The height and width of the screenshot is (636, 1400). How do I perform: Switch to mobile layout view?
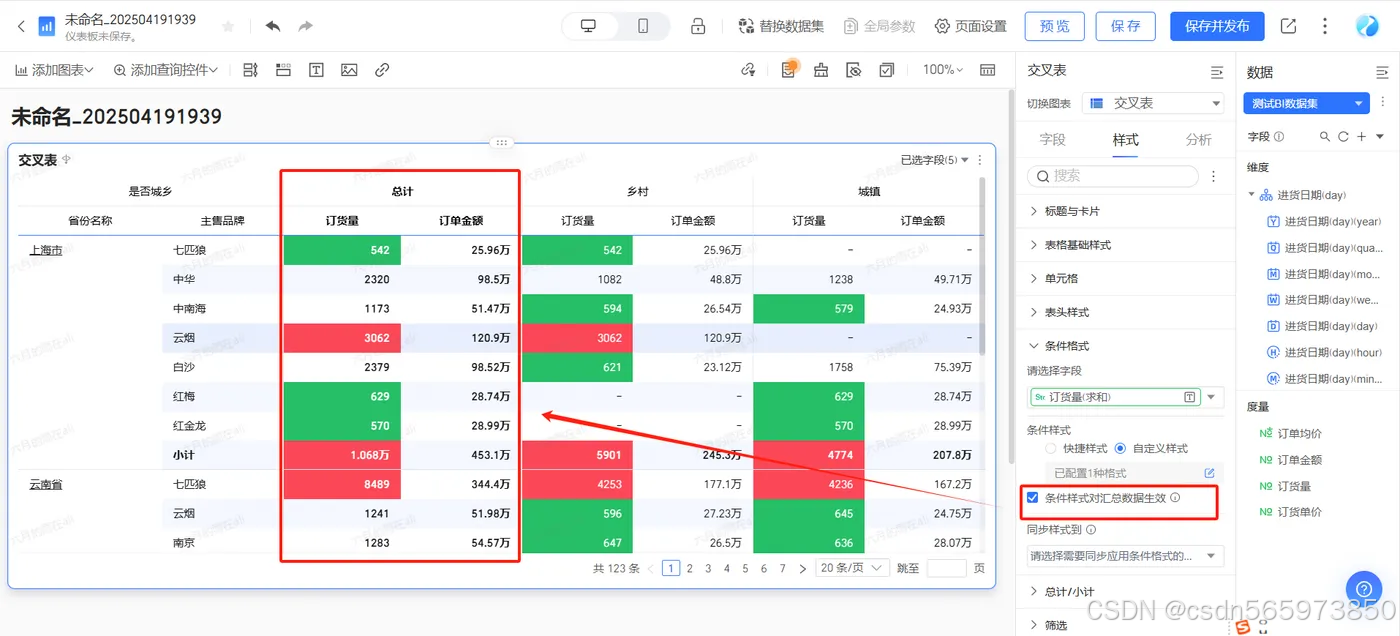pos(643,26)
